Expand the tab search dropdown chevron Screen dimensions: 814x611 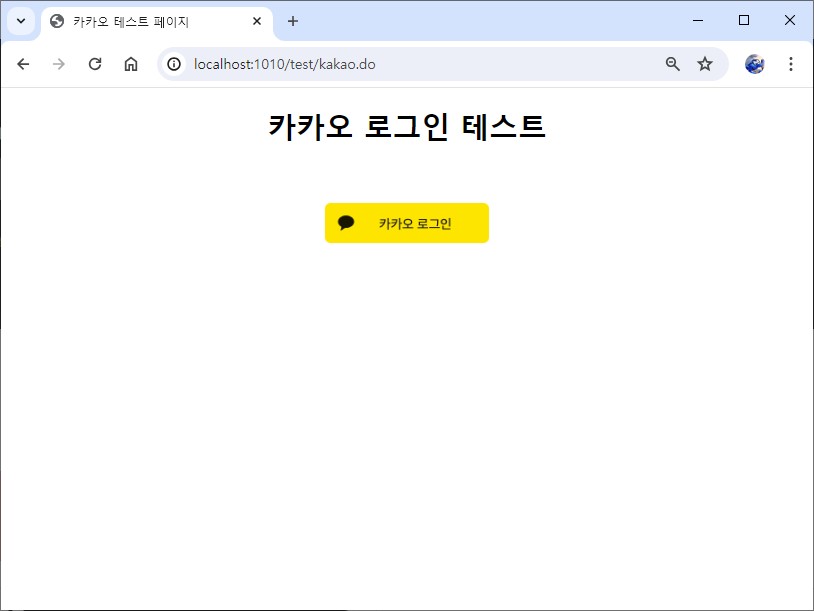(21, 21)
